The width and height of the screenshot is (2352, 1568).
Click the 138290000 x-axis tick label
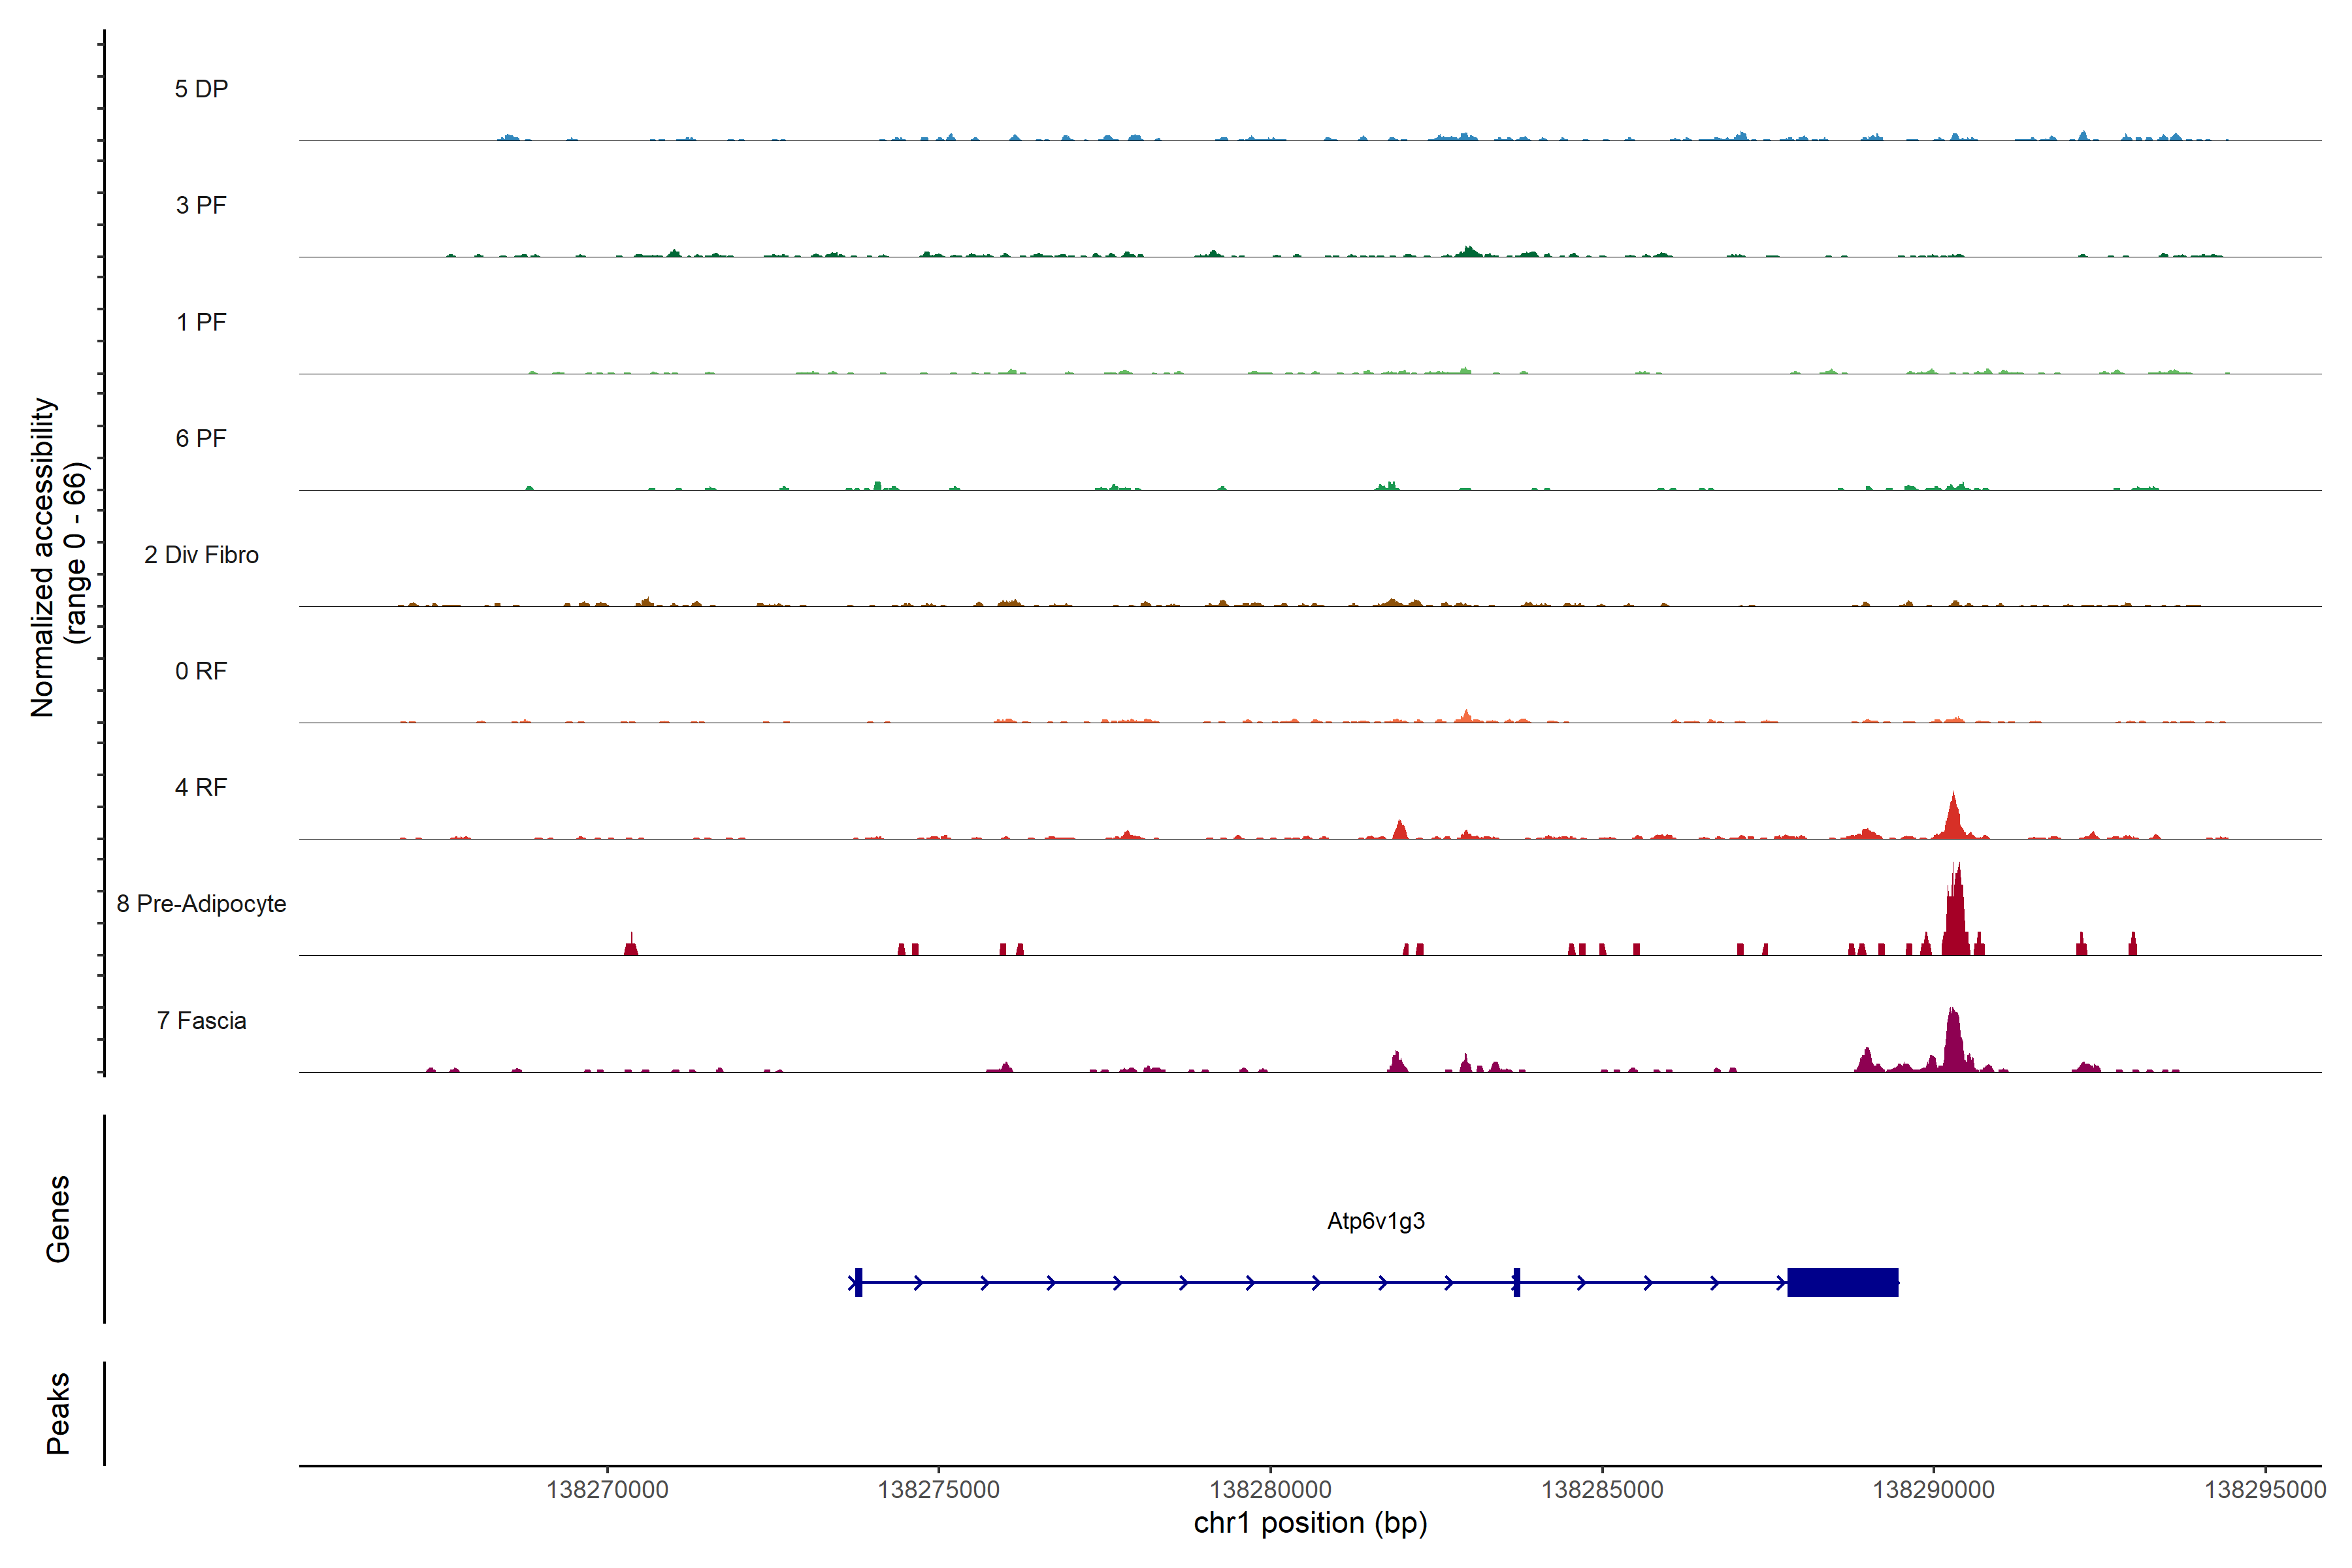1933,1490
